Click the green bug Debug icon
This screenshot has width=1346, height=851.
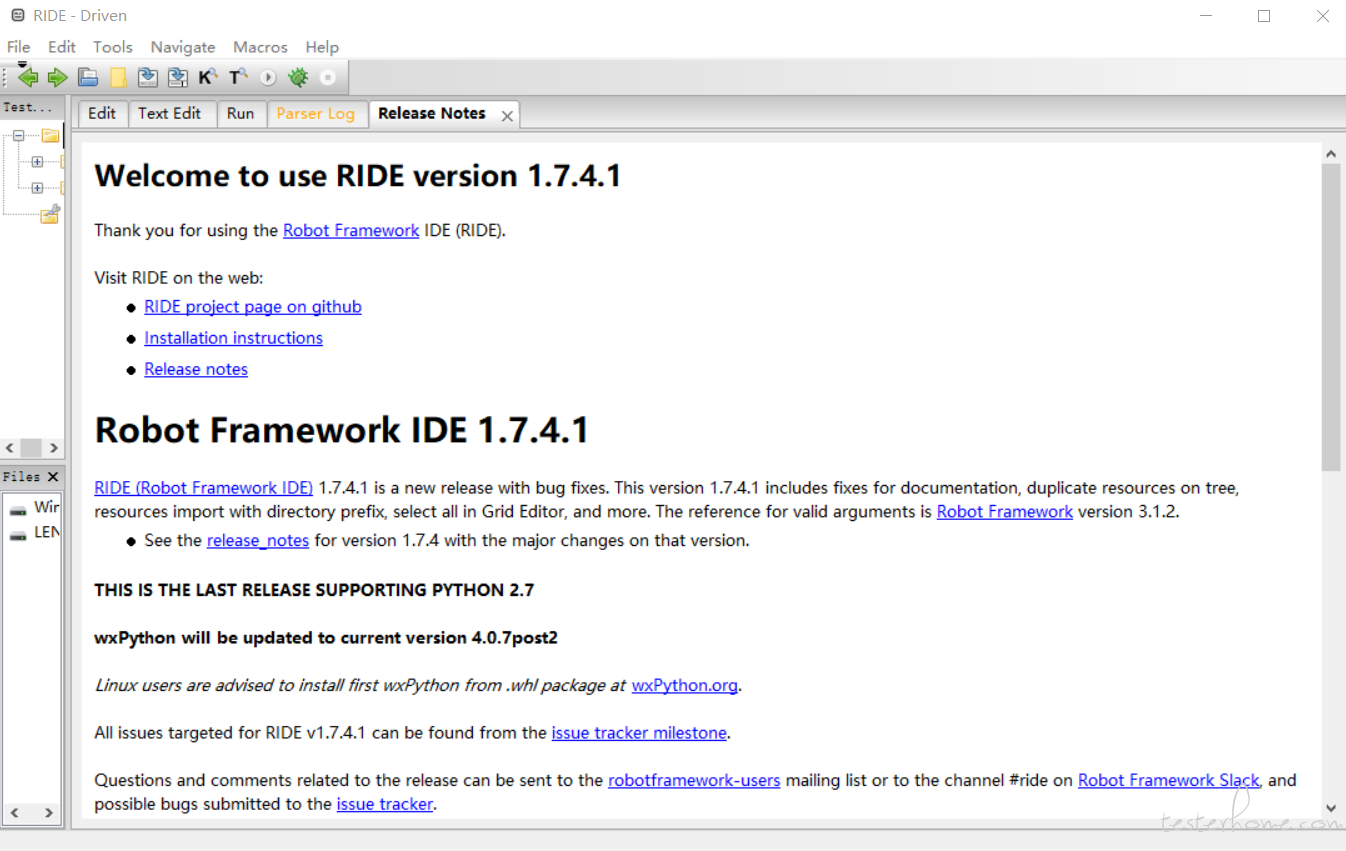click(298, 77)
